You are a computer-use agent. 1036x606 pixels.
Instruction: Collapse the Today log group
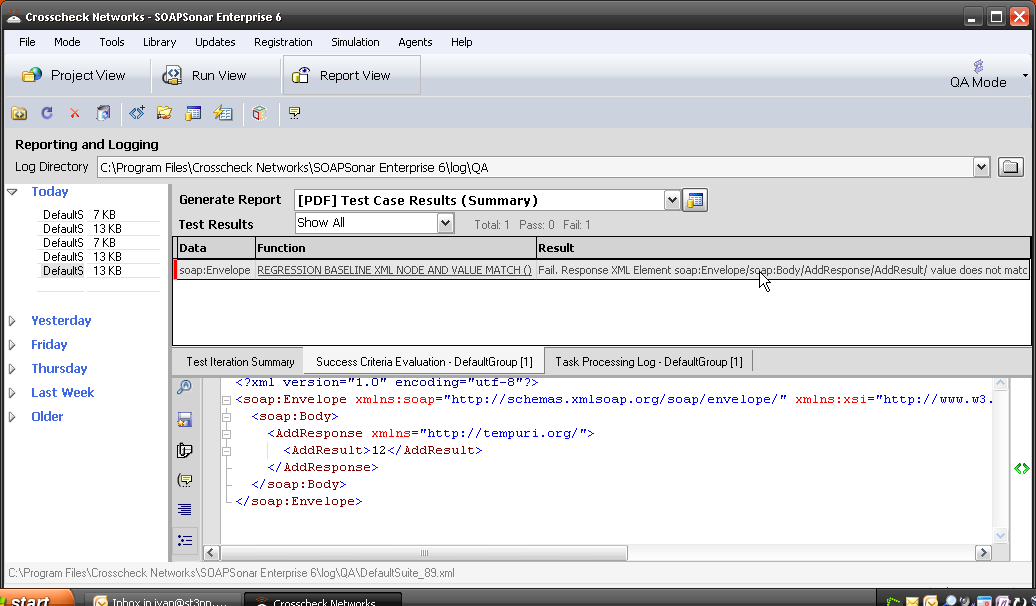pyautogui.click(x=12, y=192)
